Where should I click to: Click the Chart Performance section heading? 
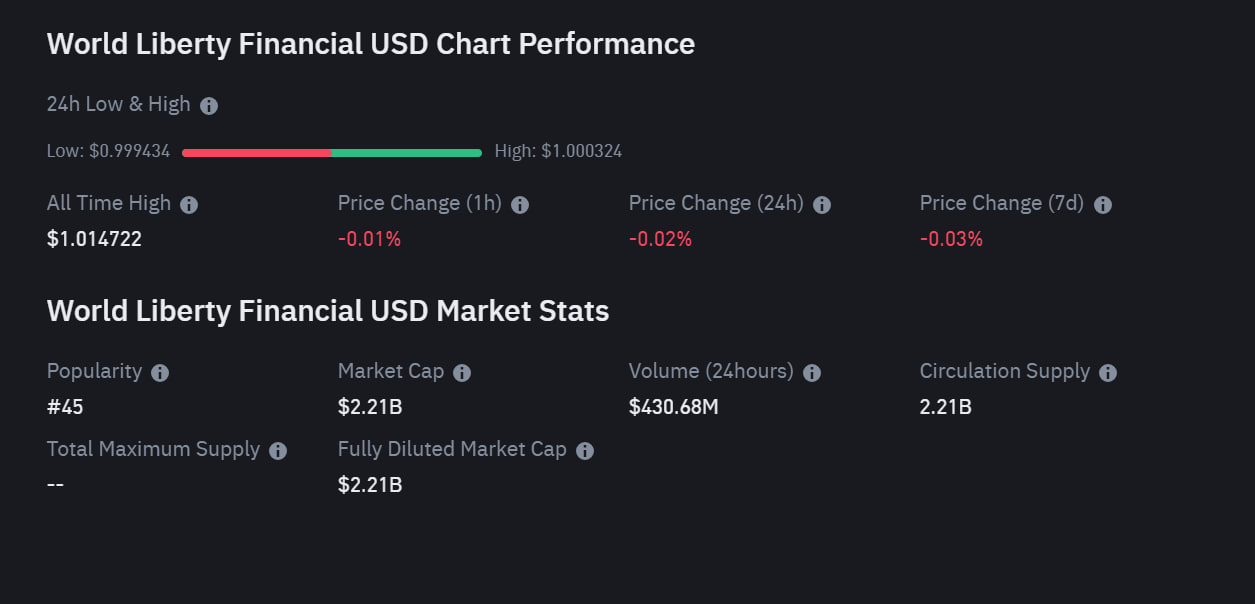pos(370,44)
